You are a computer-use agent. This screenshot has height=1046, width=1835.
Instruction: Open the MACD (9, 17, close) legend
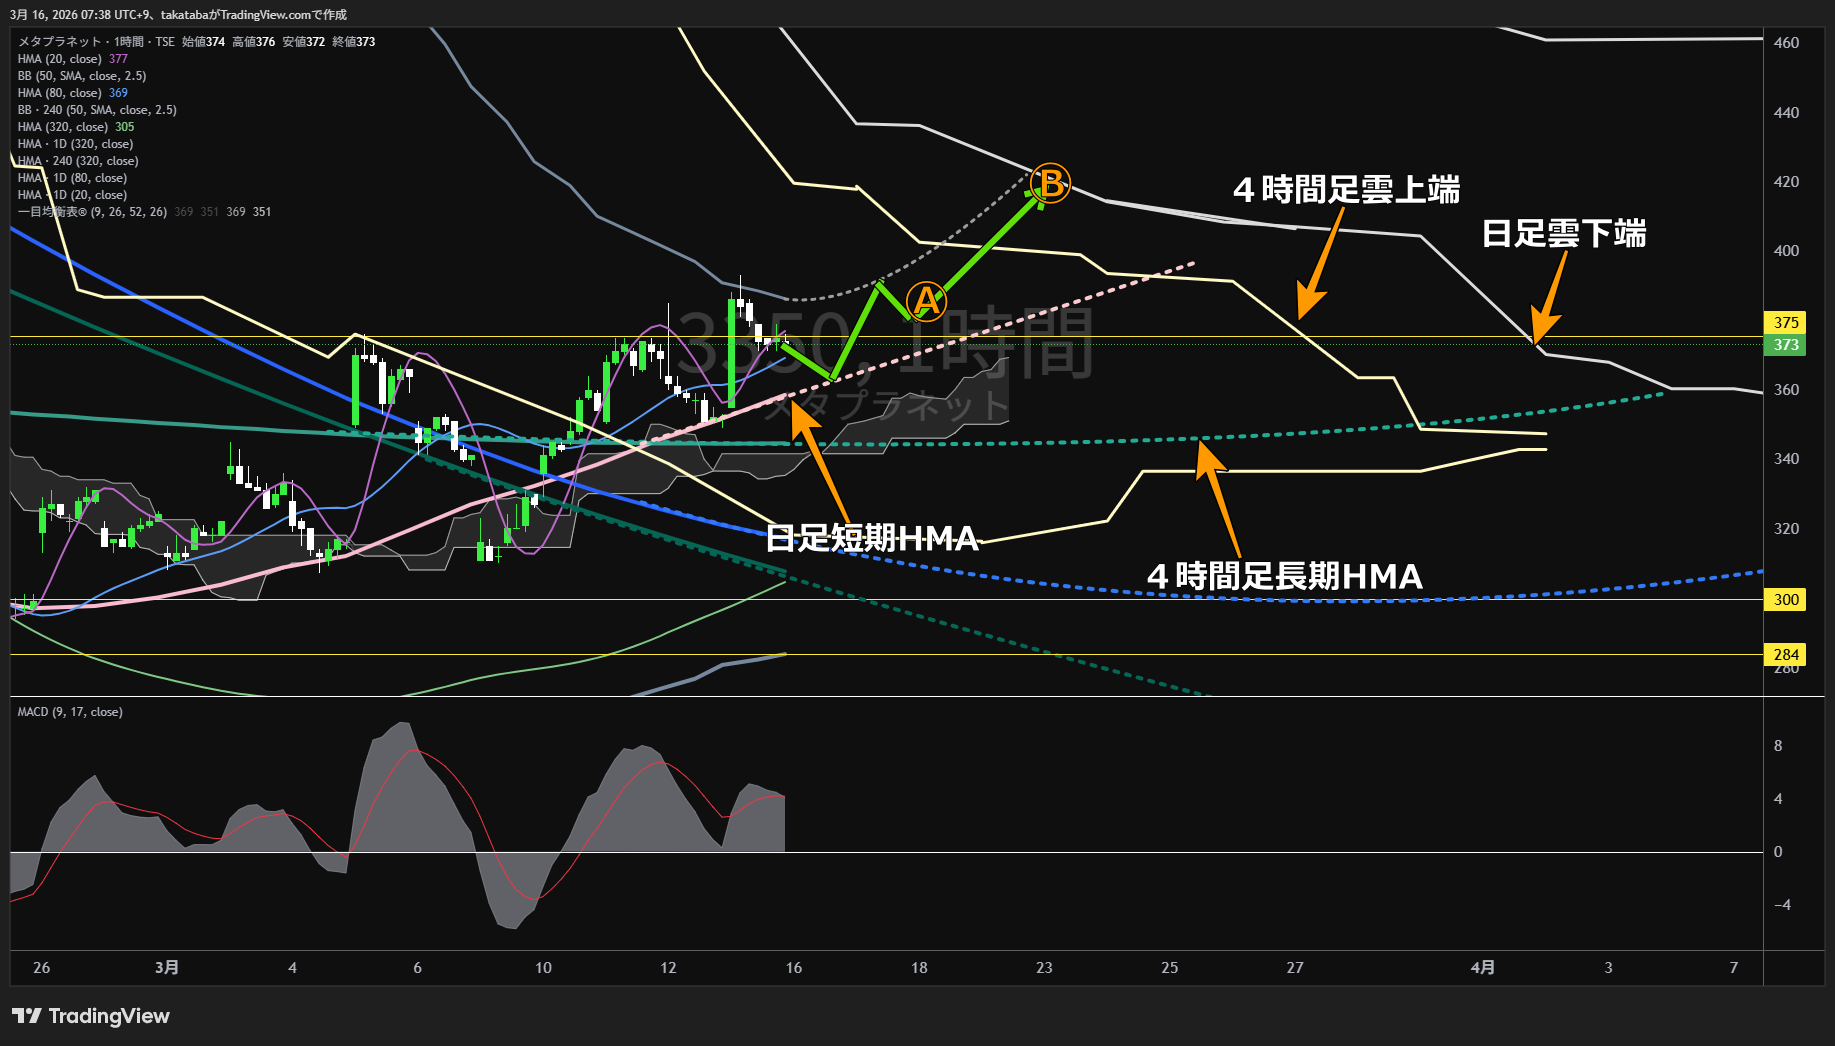[x=70, y=712]
